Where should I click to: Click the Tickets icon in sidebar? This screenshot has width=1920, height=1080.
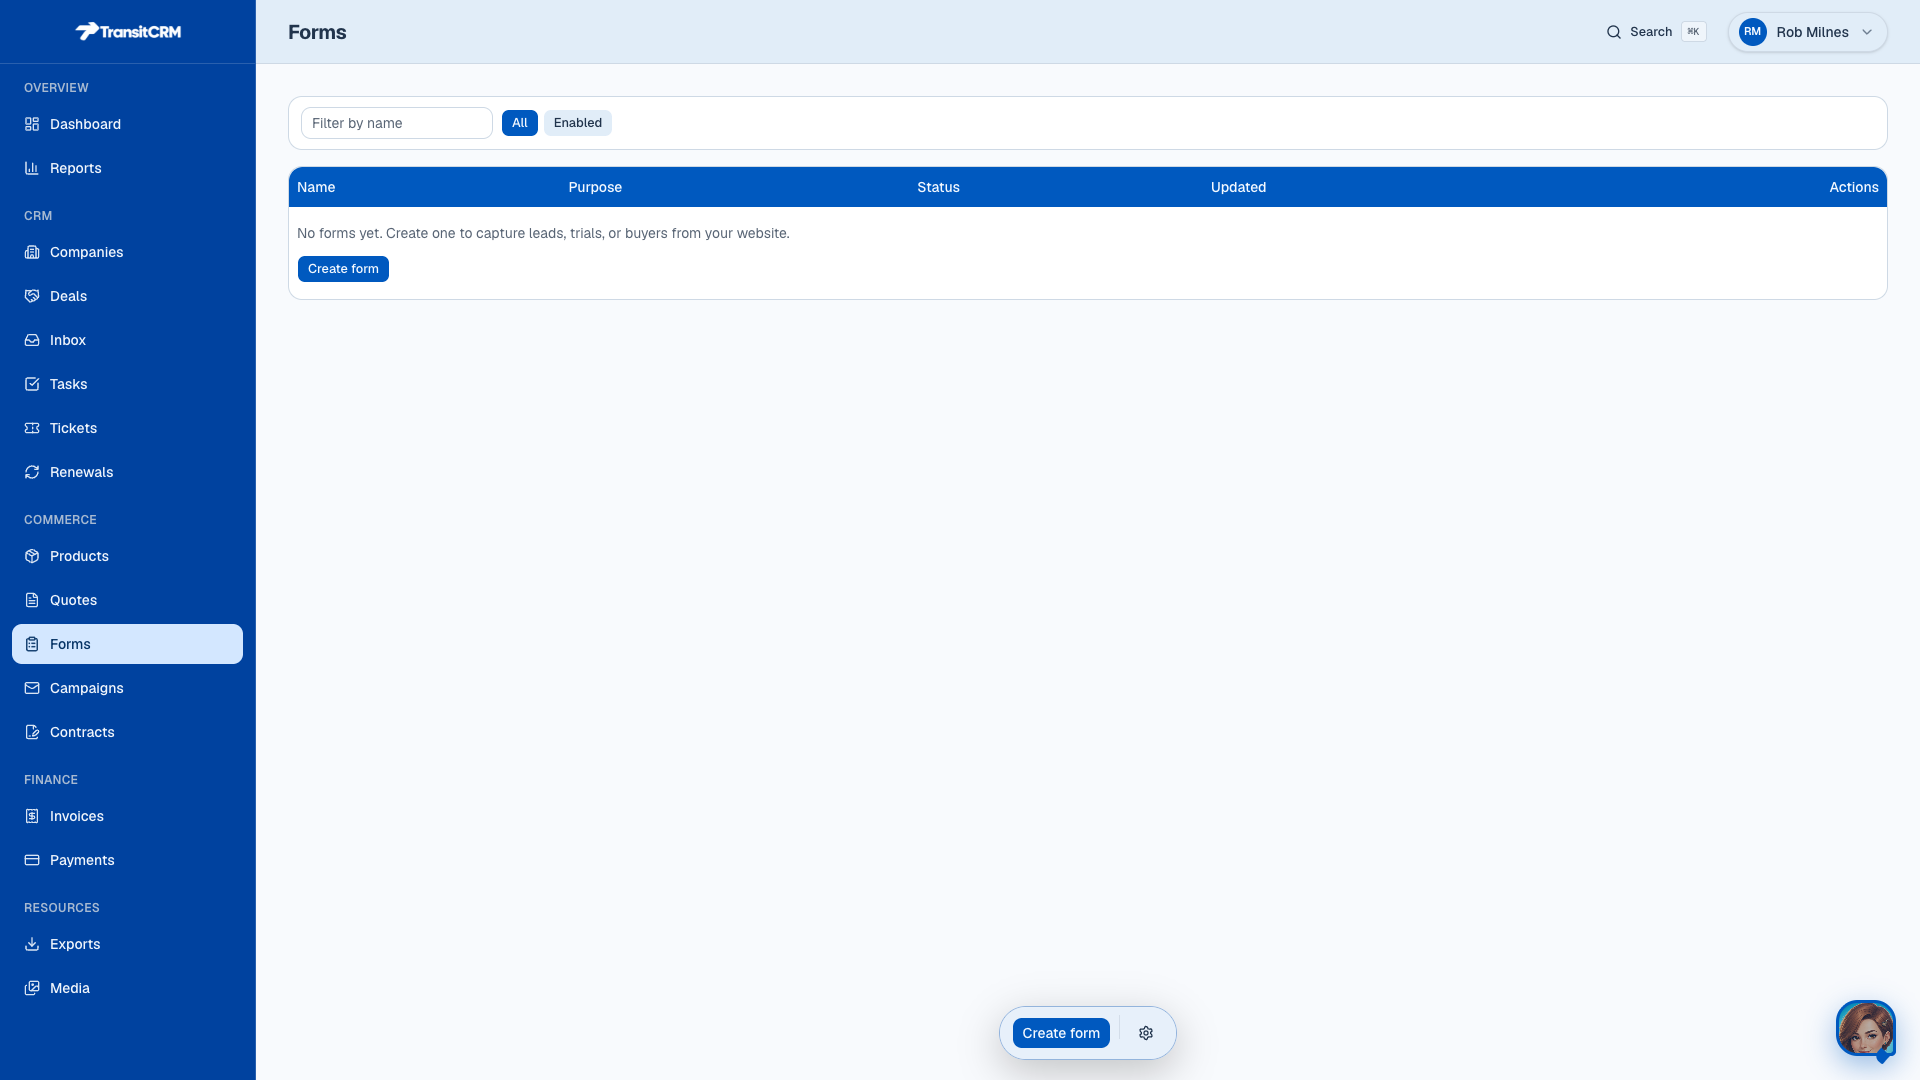click(32, 428)
